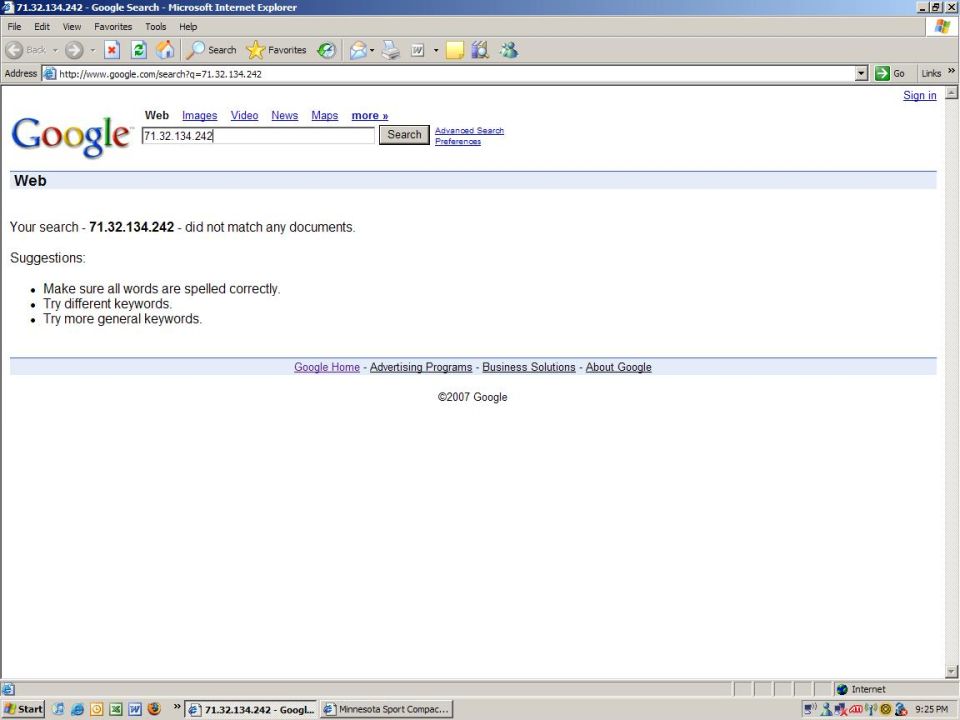The image size is (960, 720).
Task: Click the disconnected network tray icon
Action: point(840,709)
